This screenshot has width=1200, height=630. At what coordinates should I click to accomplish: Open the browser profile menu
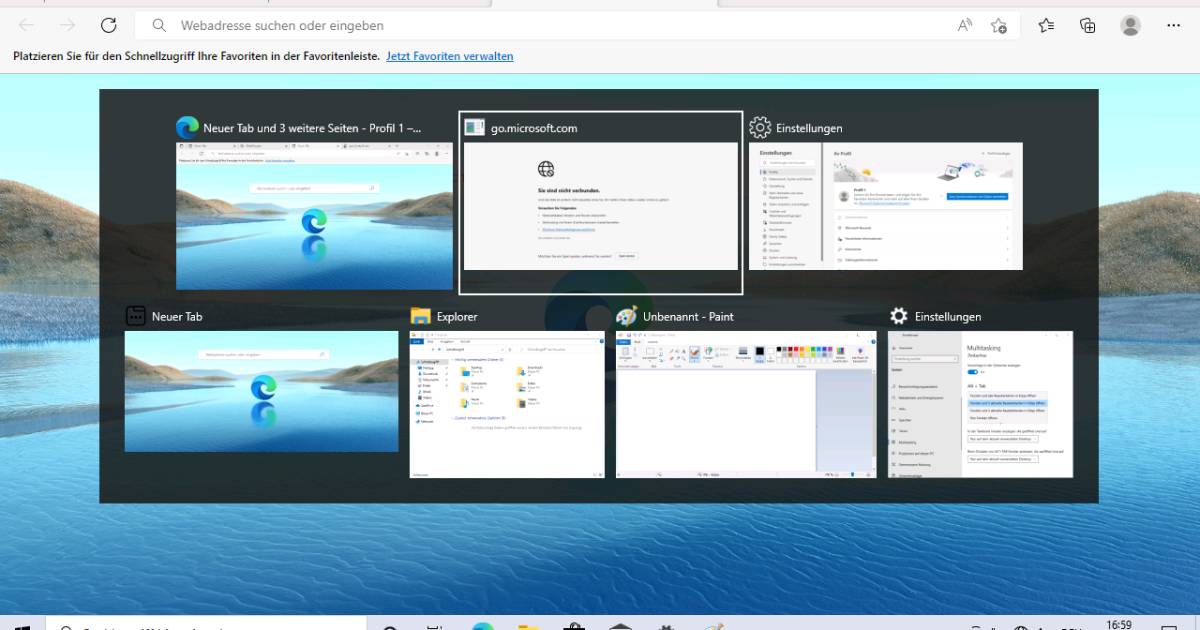click(1129, 25)
